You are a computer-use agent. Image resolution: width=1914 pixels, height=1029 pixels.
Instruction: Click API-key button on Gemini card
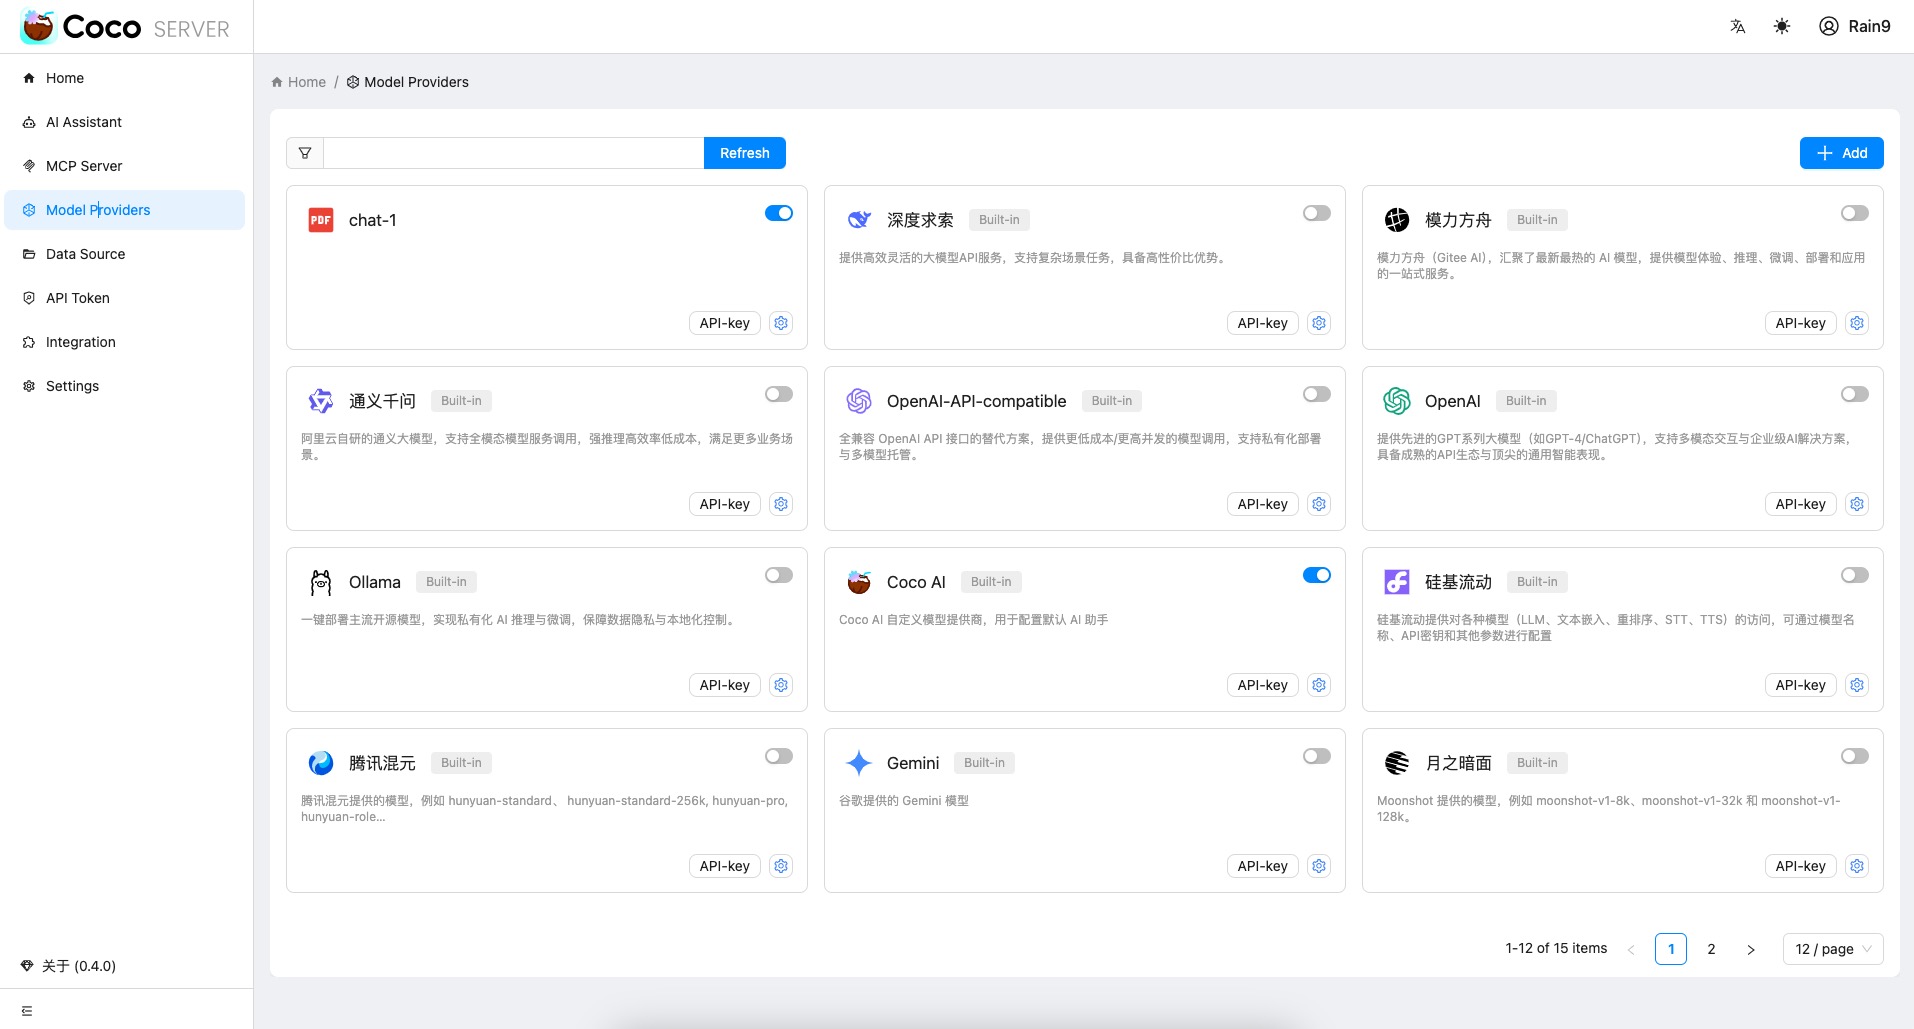(x=1263, y=866)
